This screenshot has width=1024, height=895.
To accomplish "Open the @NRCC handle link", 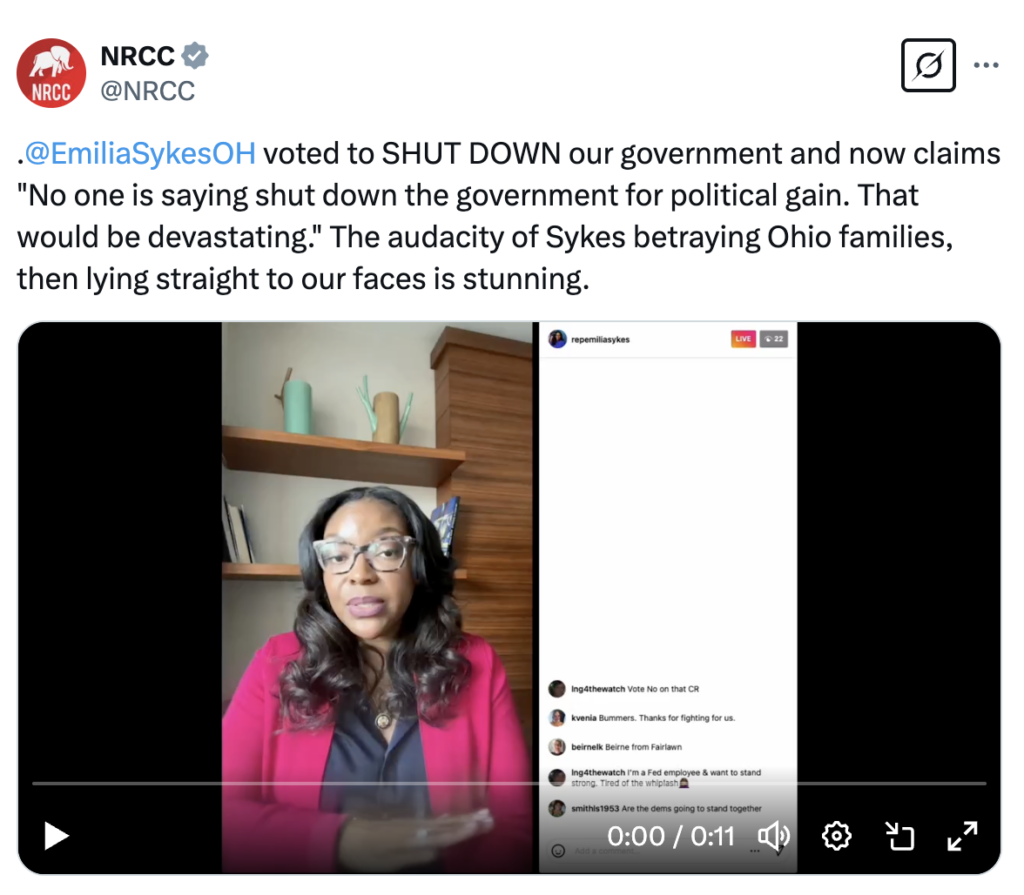I will tap(148, 91).
